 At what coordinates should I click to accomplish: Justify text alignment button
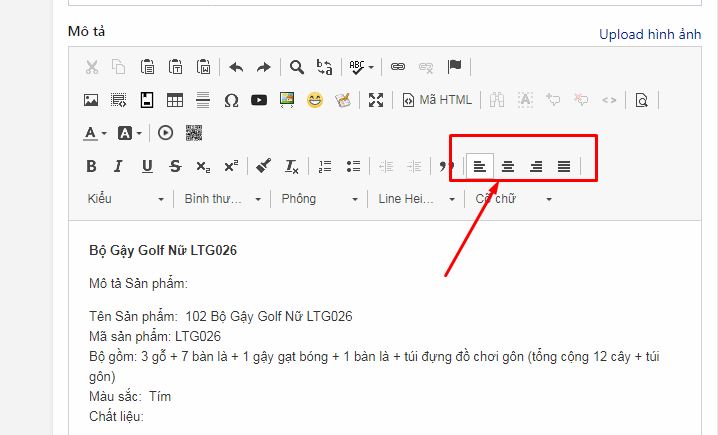564,166
